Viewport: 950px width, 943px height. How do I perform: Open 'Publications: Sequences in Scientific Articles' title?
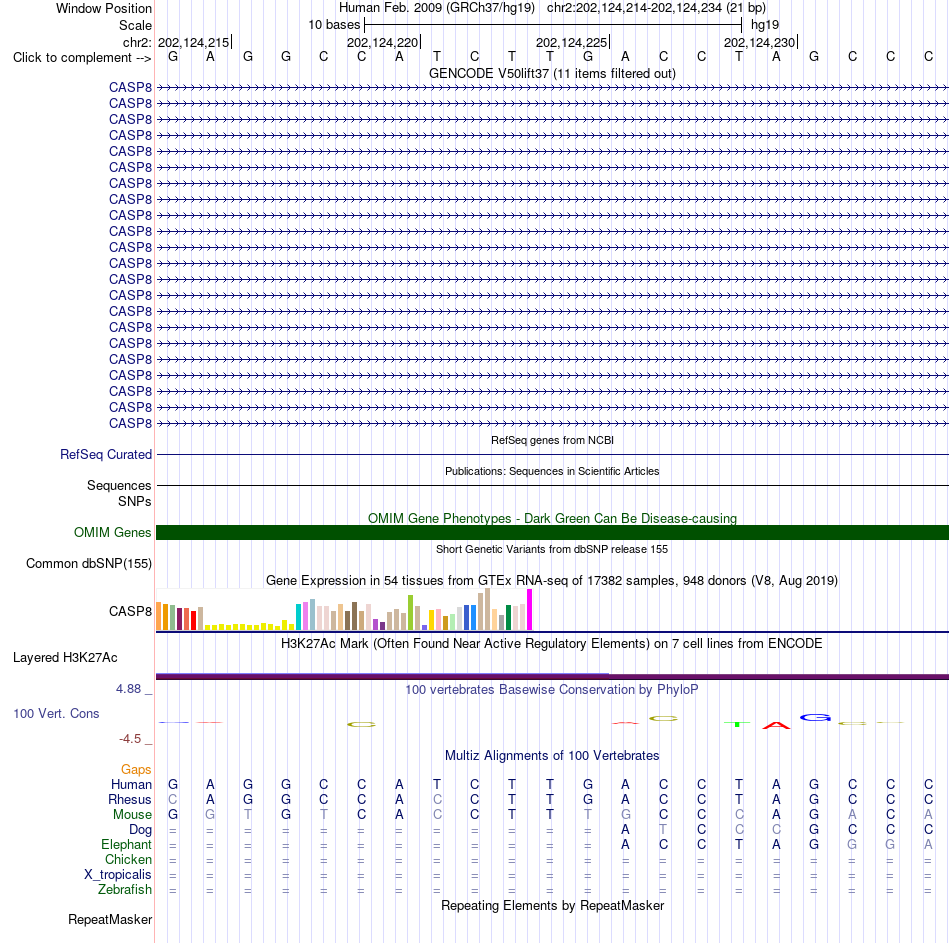tap(552, 471)
